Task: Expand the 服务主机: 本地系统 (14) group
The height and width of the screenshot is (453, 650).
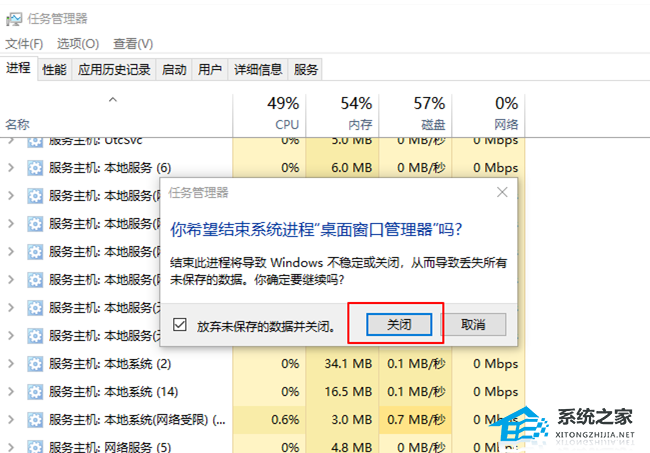Action: [11, 391]
